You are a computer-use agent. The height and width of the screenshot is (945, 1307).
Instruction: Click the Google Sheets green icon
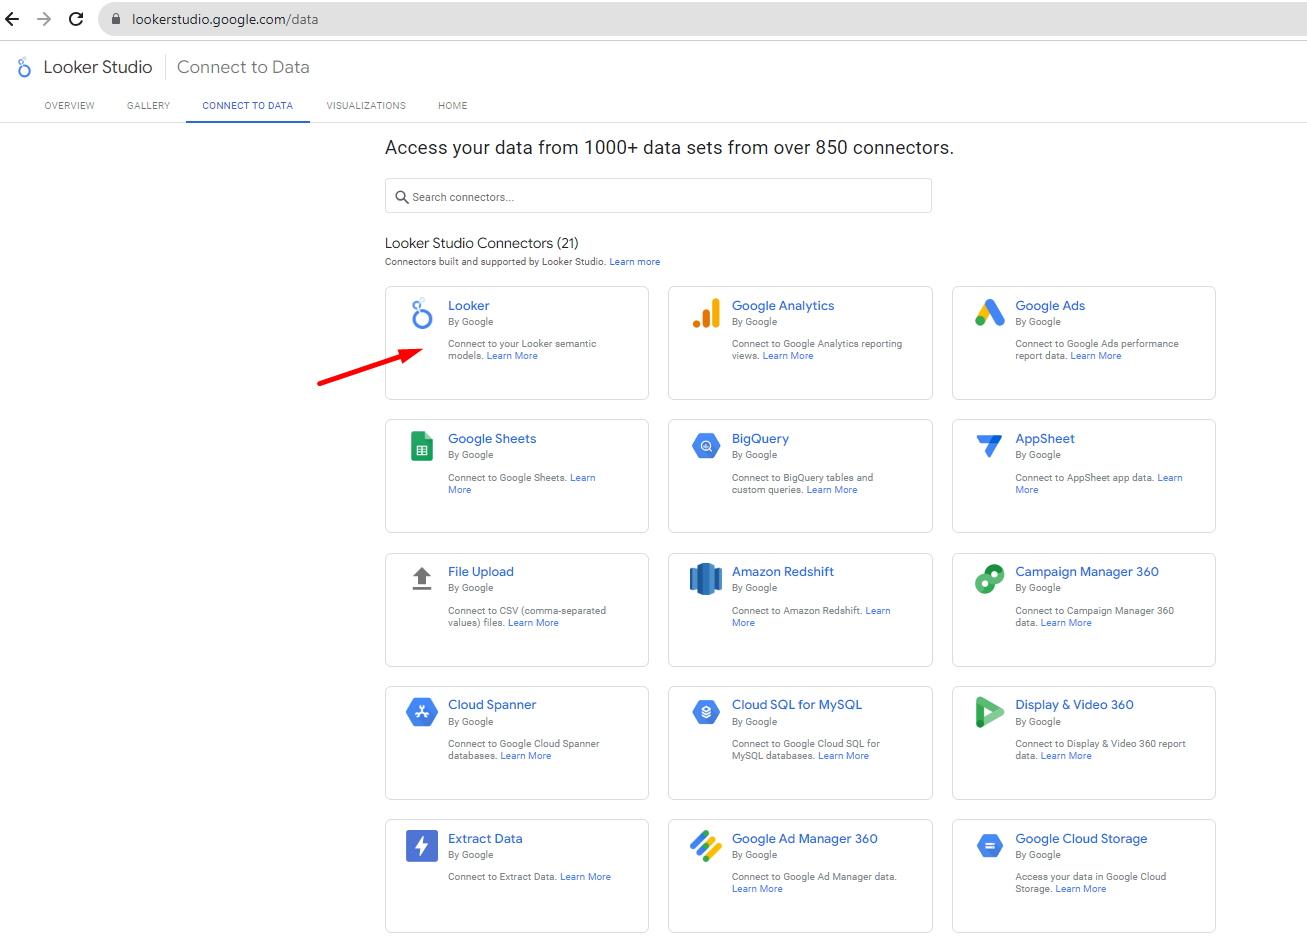click(x=422, y=446)
